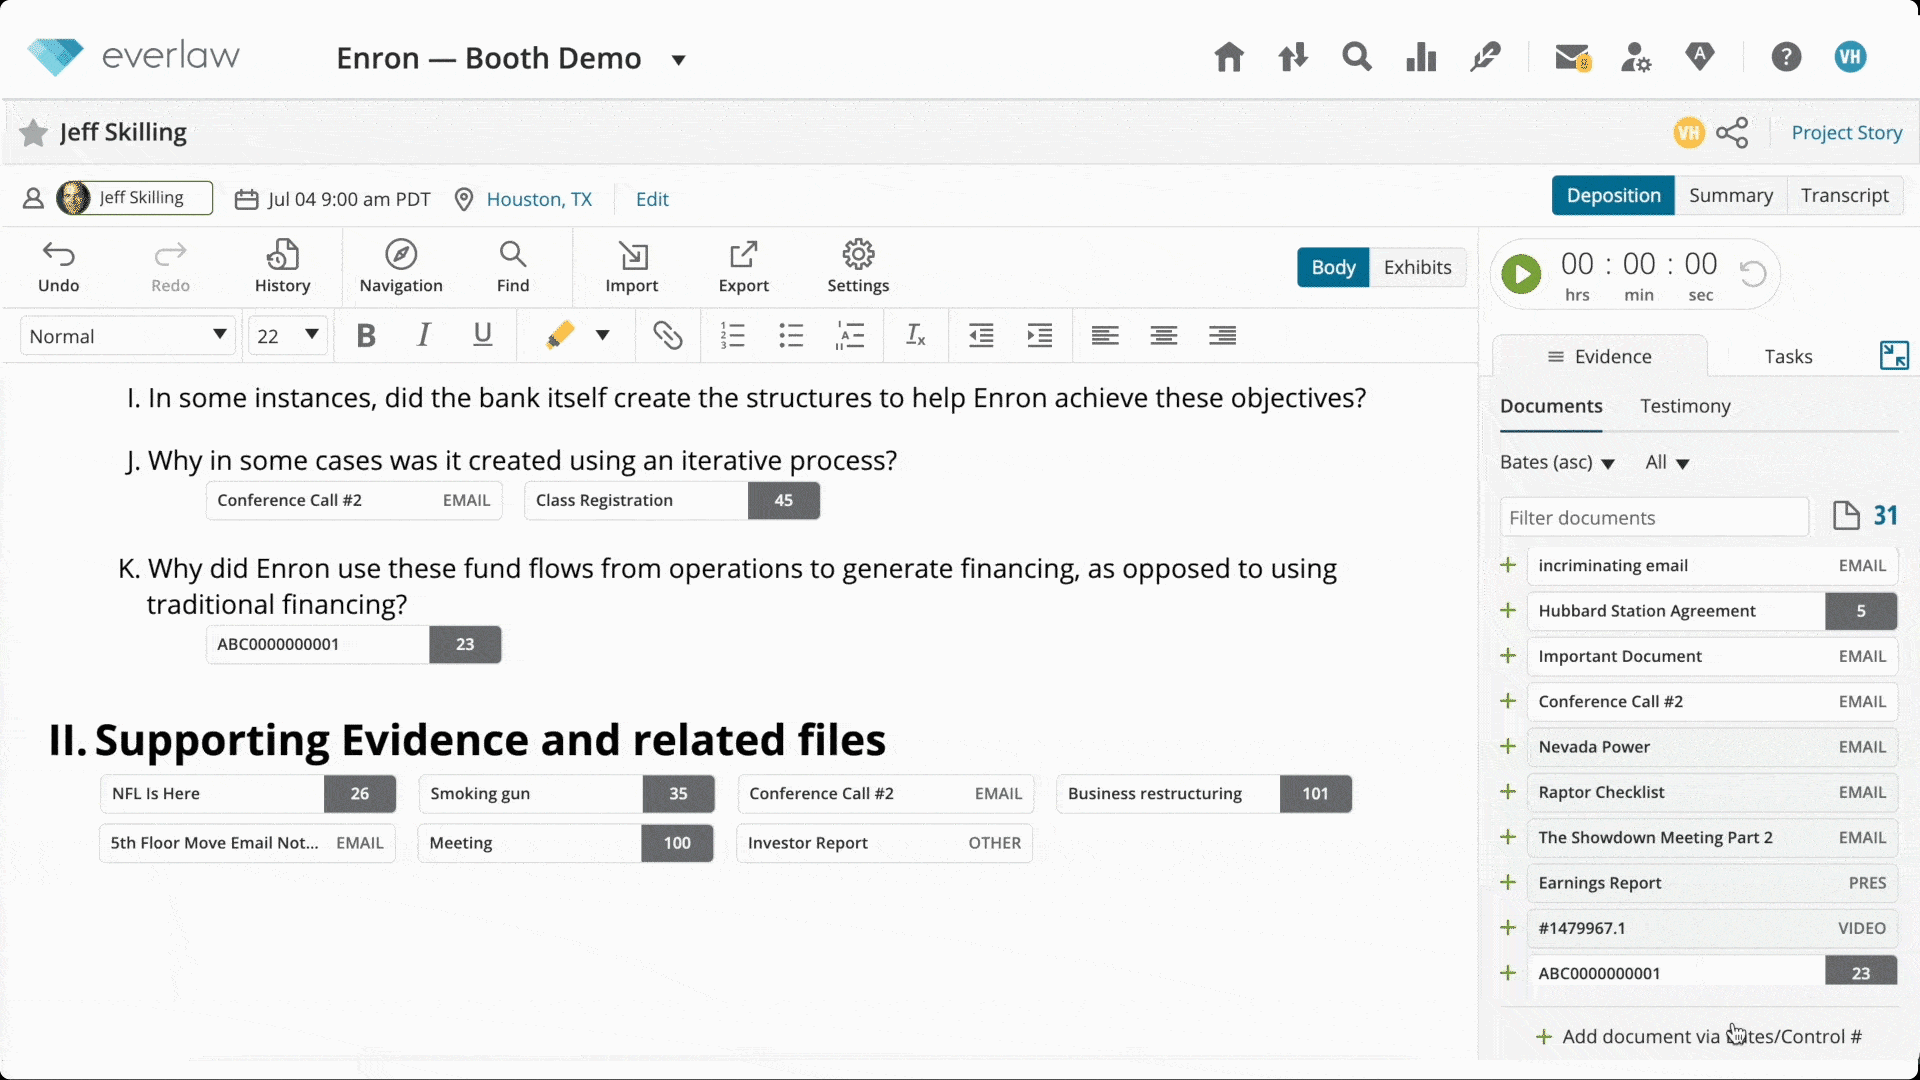Open the Bates (asc) sort dropdown

pyautogui.click(x=1556, y=462)
